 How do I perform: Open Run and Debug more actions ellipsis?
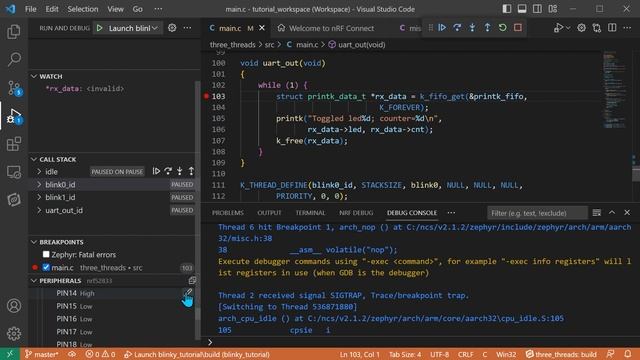tap(187, 28)
